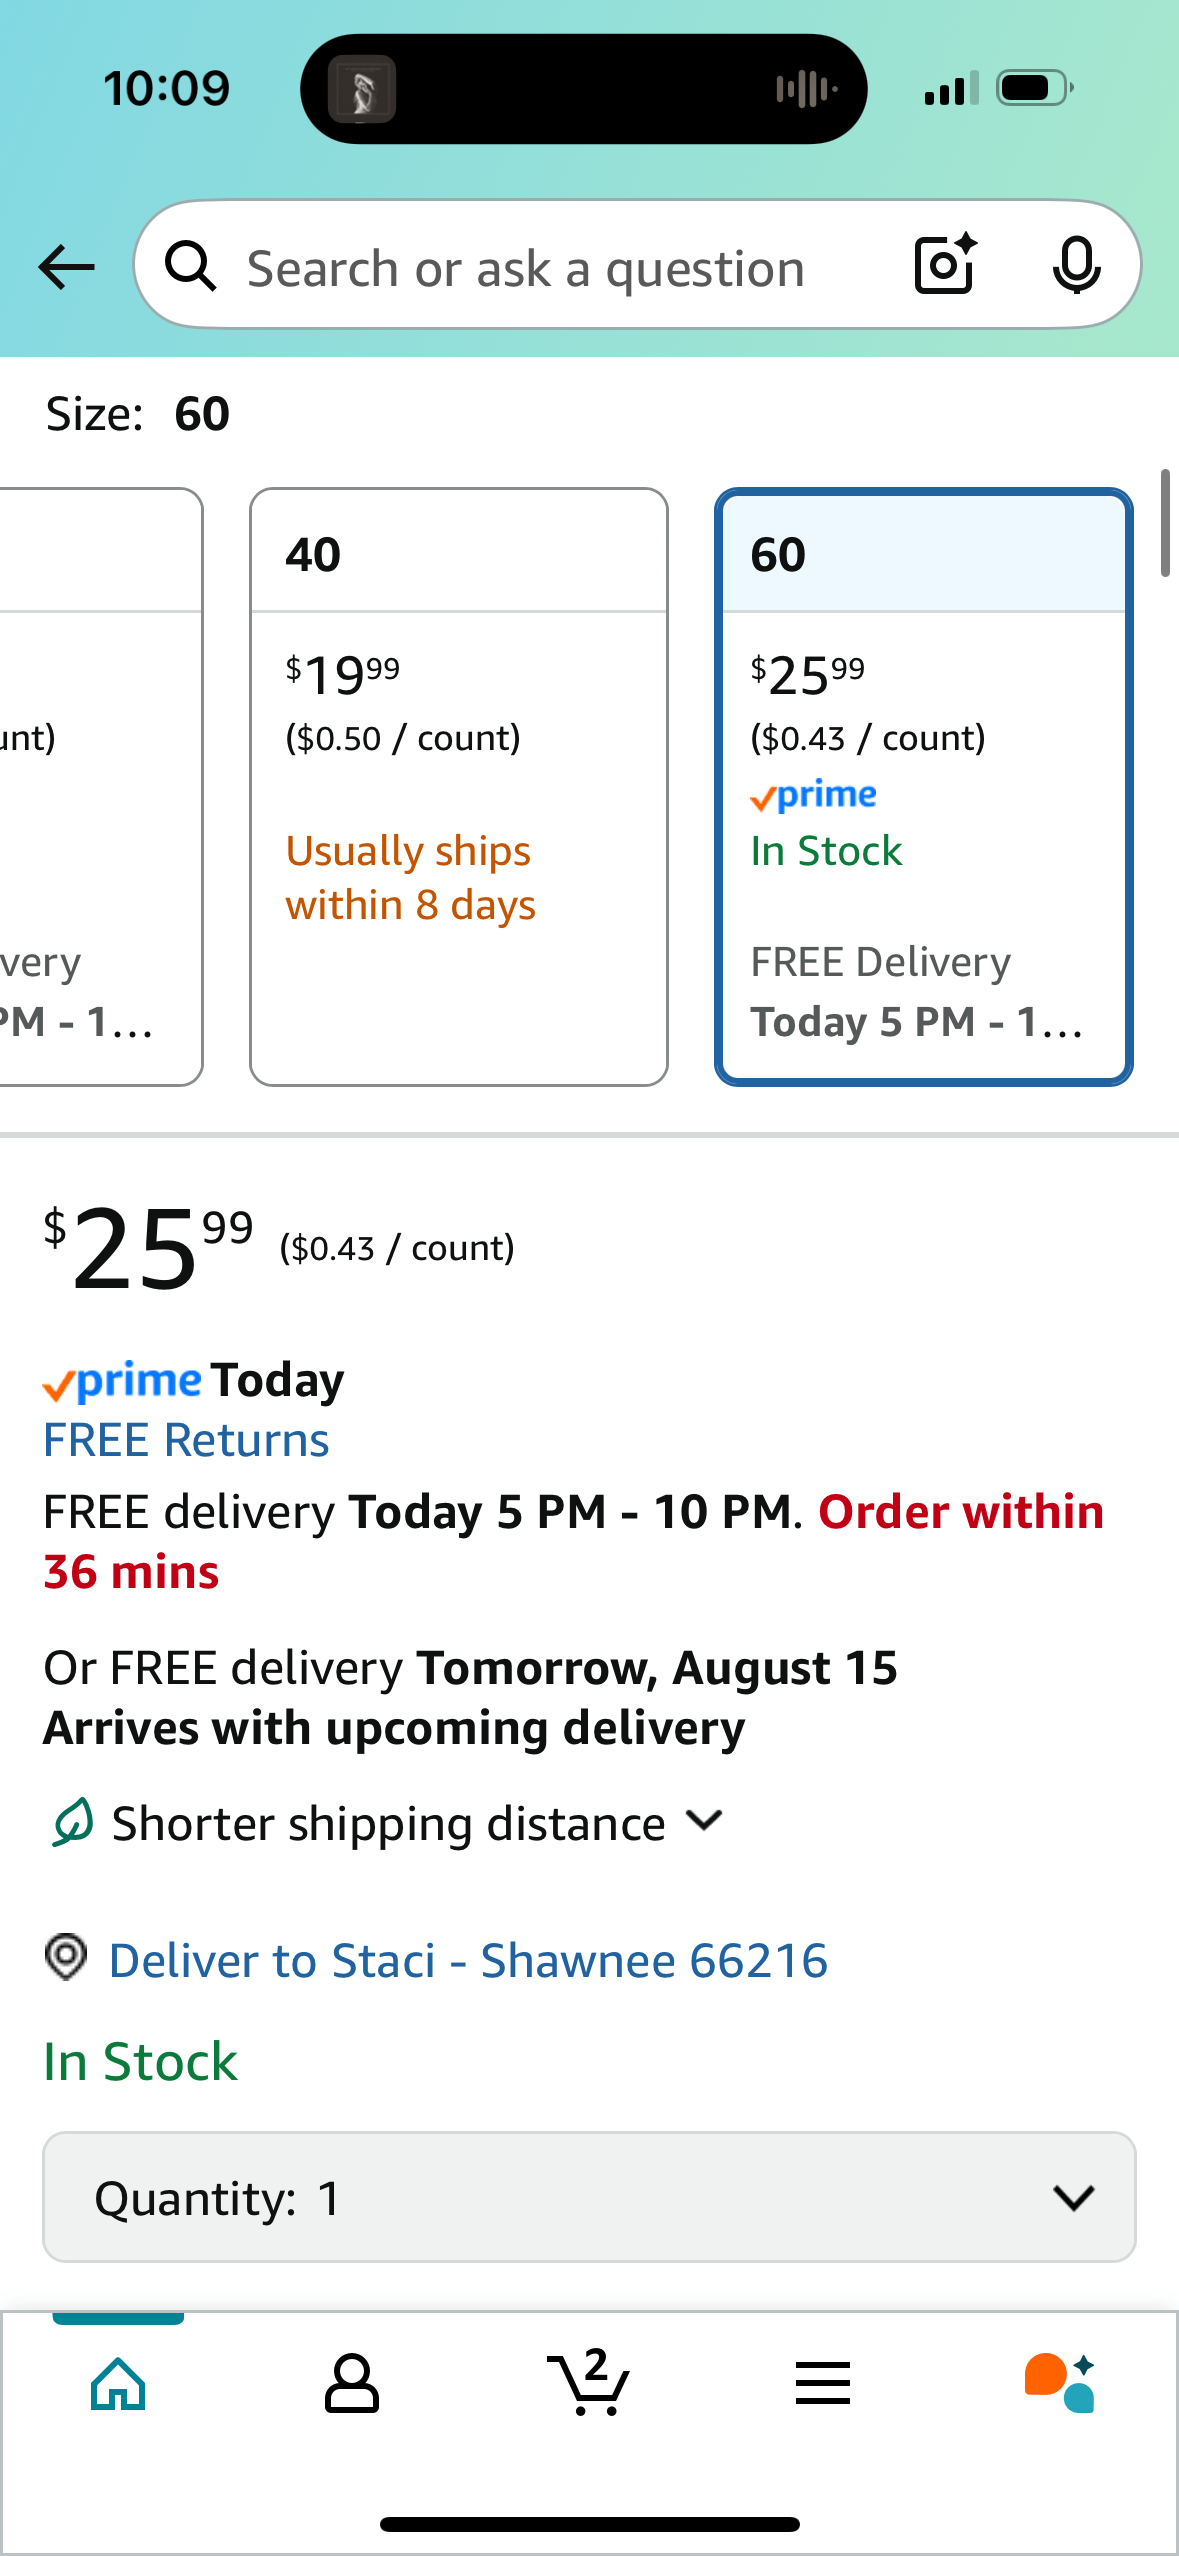Open the shopping cart with 2 items
This screenshot has height=2556, width=1179.
(x=588, y=2382)
